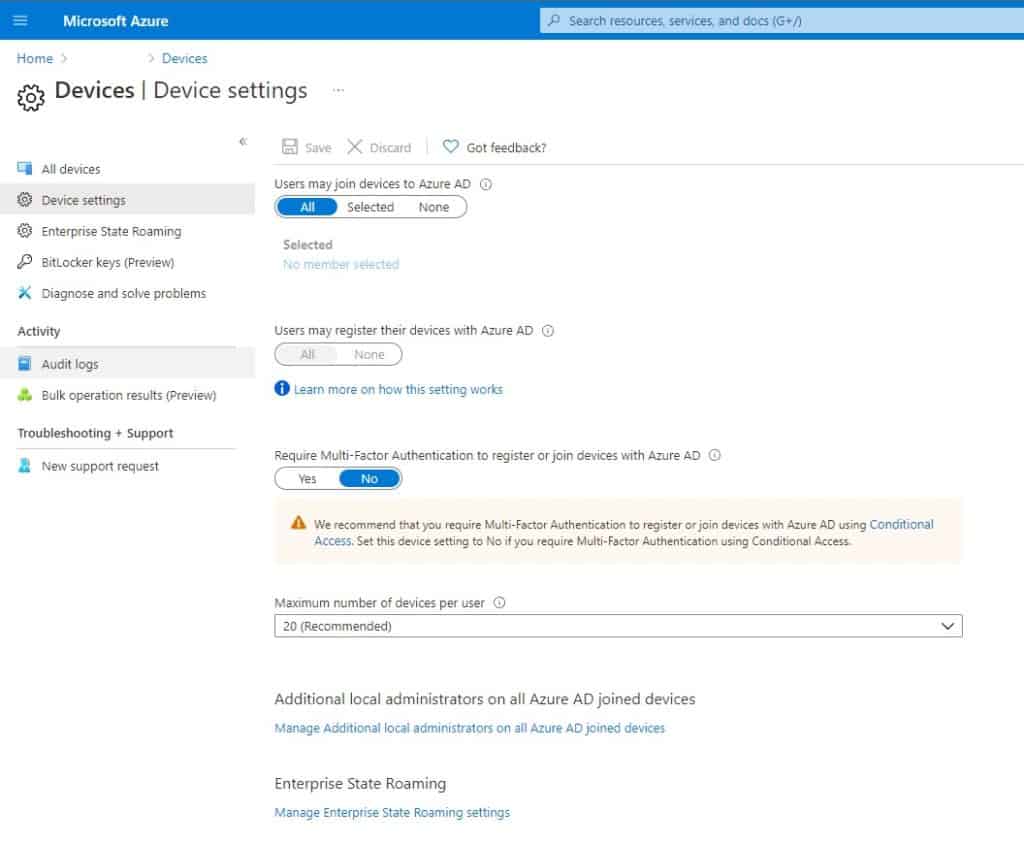The height and width of the screenshot is (844, 1024).
Task: Click the Devices page gear icon
Action: tap(31, 97)
